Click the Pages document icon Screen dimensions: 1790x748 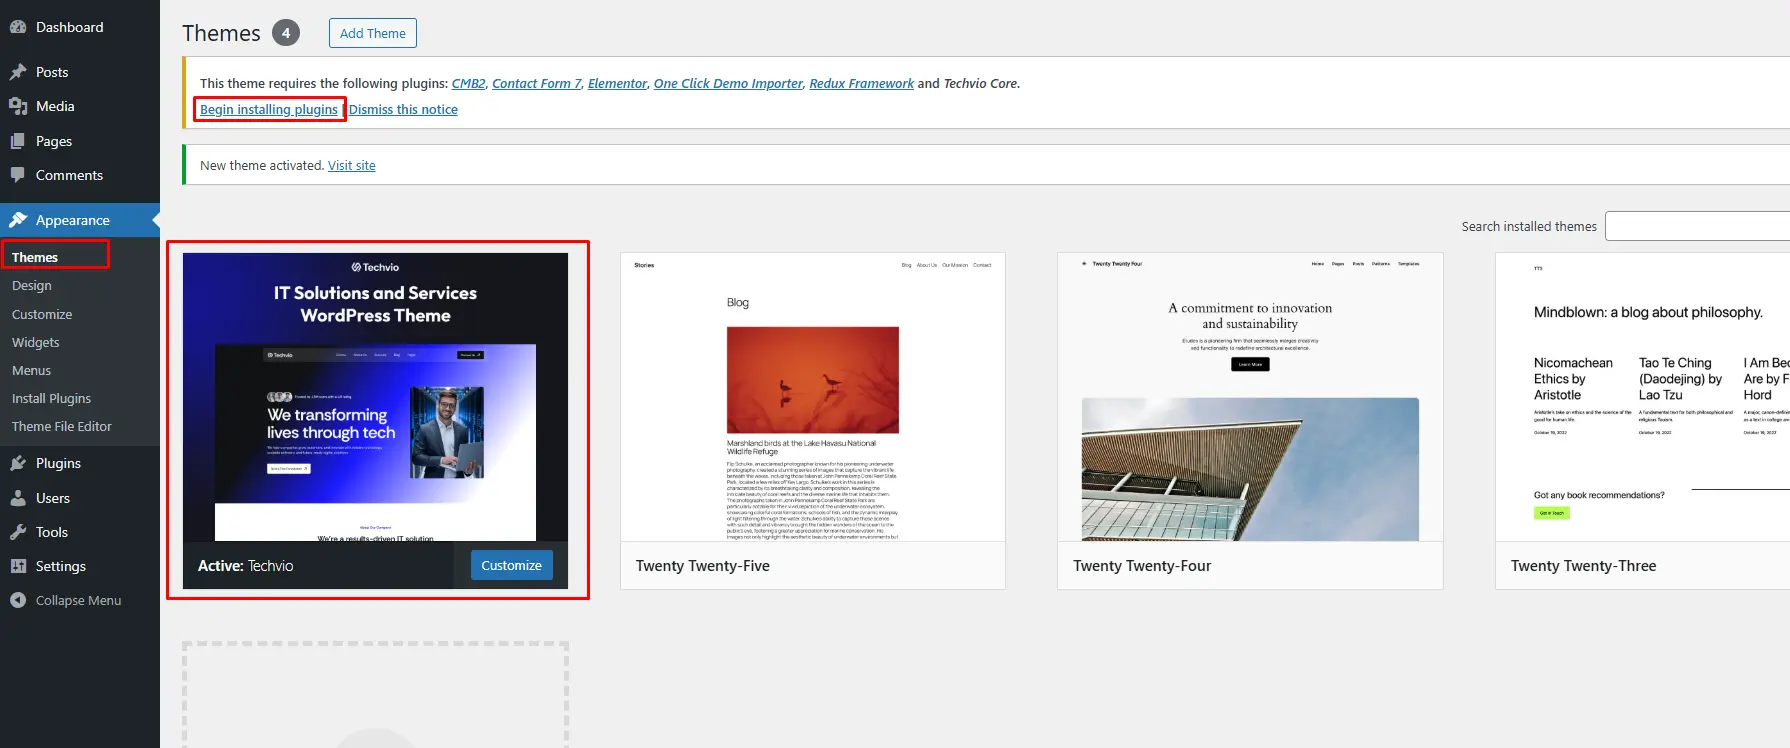18,141
